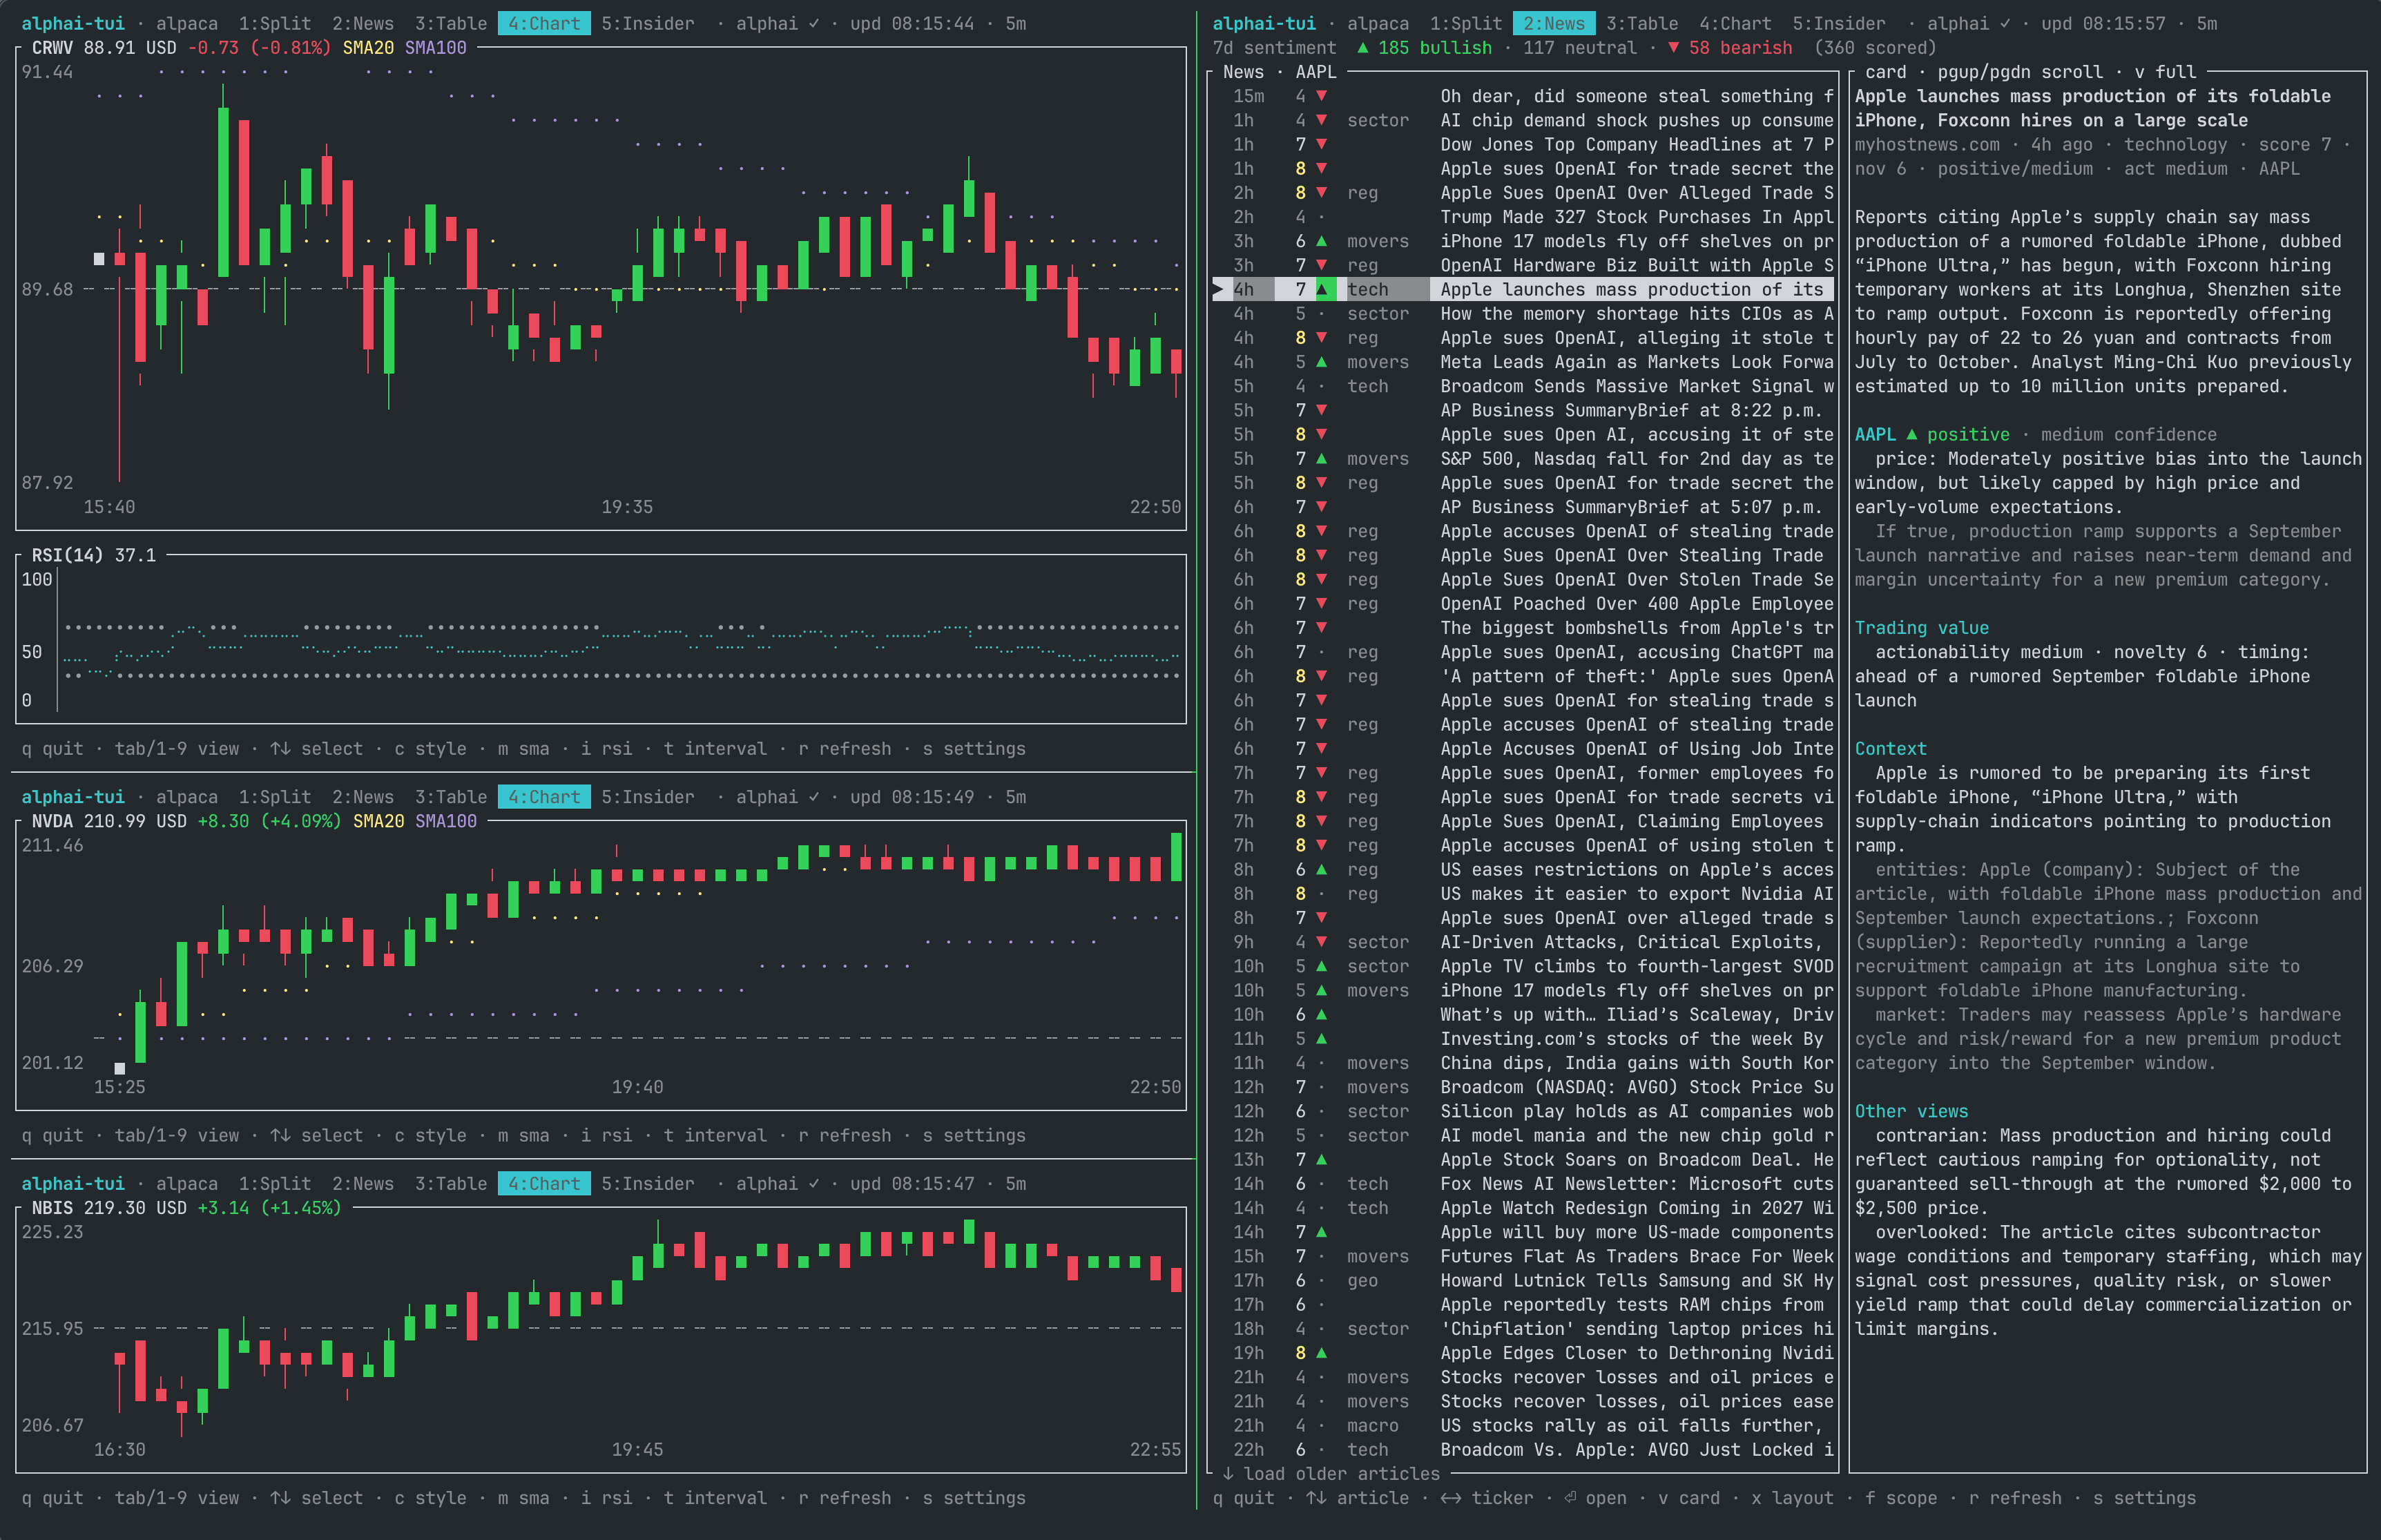Click the open return-key icon in news footer
Viewport: 2381px width, 1540px height.
1570,1498
